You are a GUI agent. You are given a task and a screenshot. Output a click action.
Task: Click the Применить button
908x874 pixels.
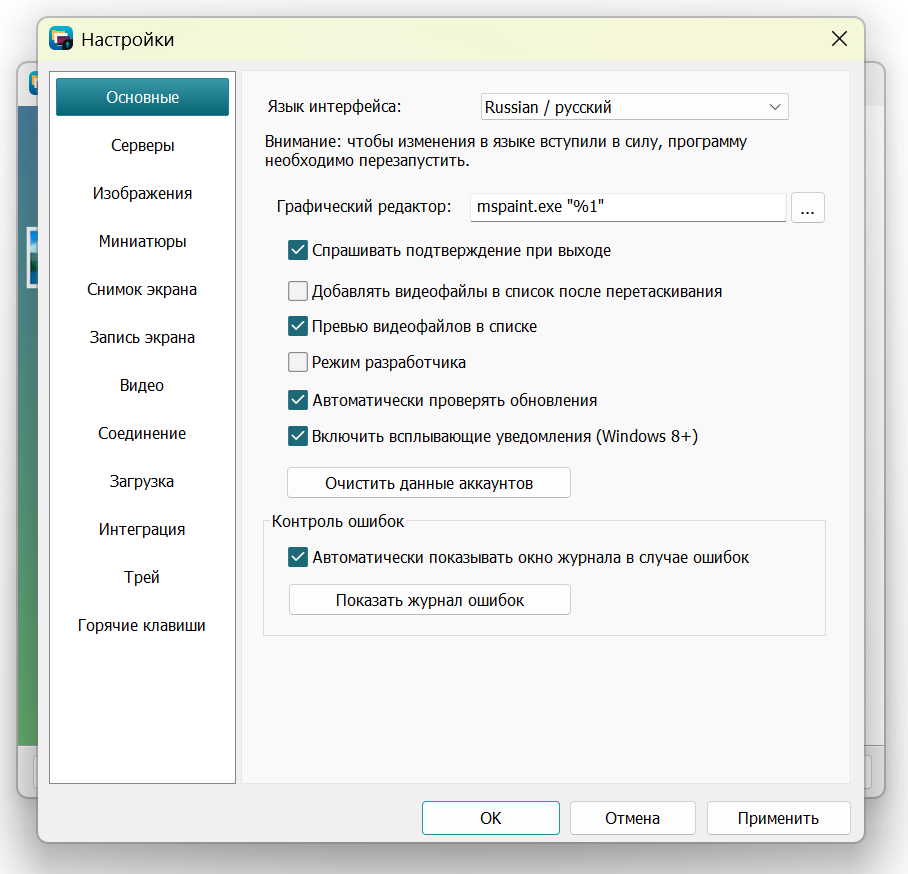tap(778, 818)
